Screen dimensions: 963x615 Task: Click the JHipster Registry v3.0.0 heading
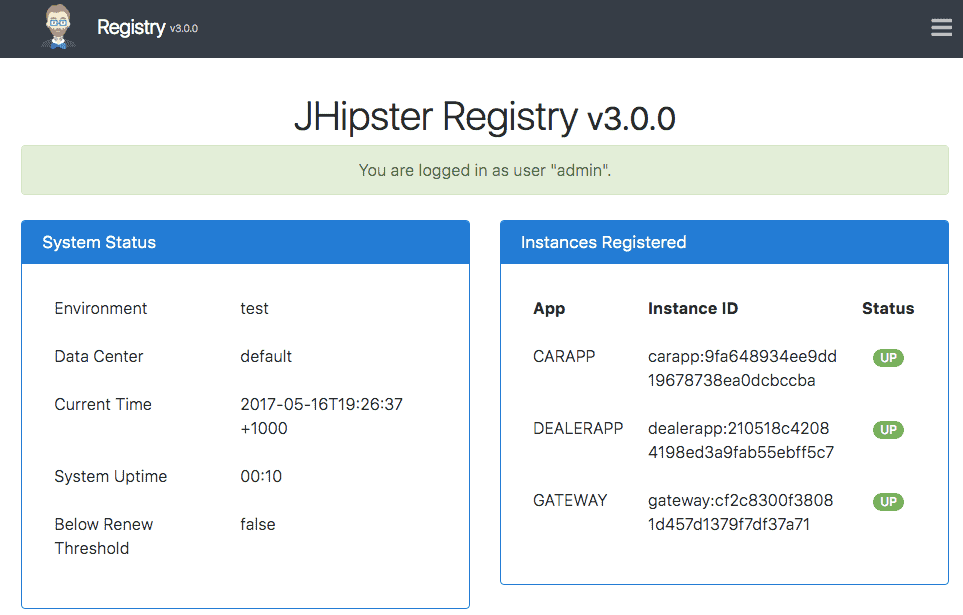pos(485,117)
